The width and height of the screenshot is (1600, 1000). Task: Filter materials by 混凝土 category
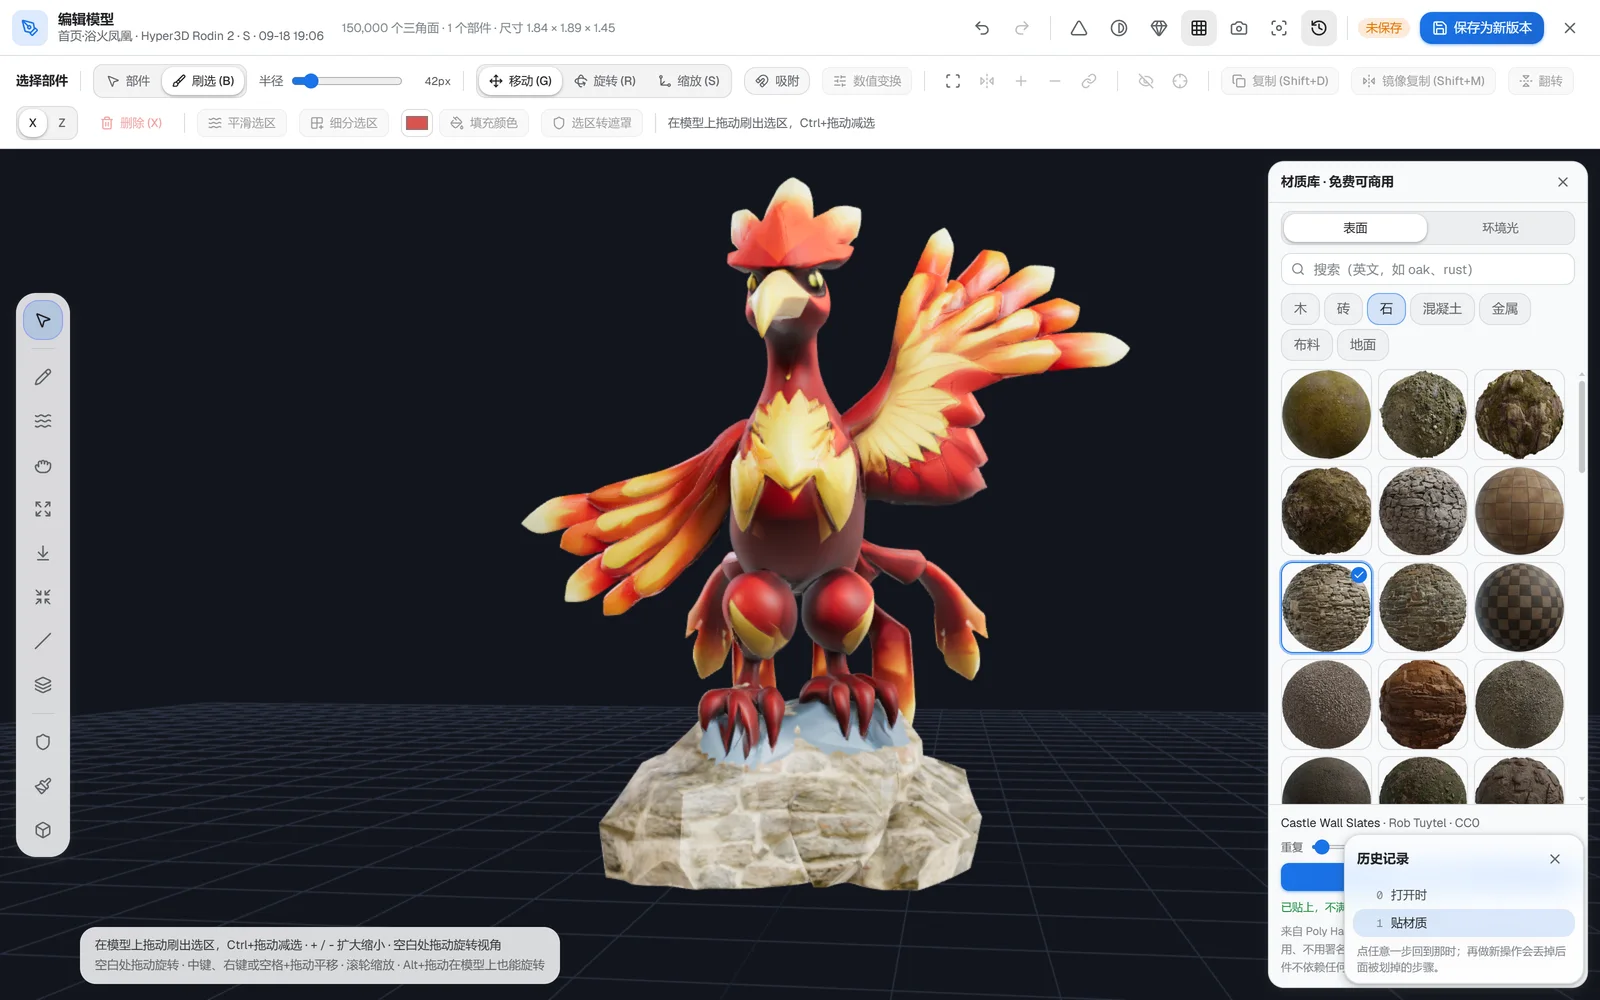pos(1442,309)
